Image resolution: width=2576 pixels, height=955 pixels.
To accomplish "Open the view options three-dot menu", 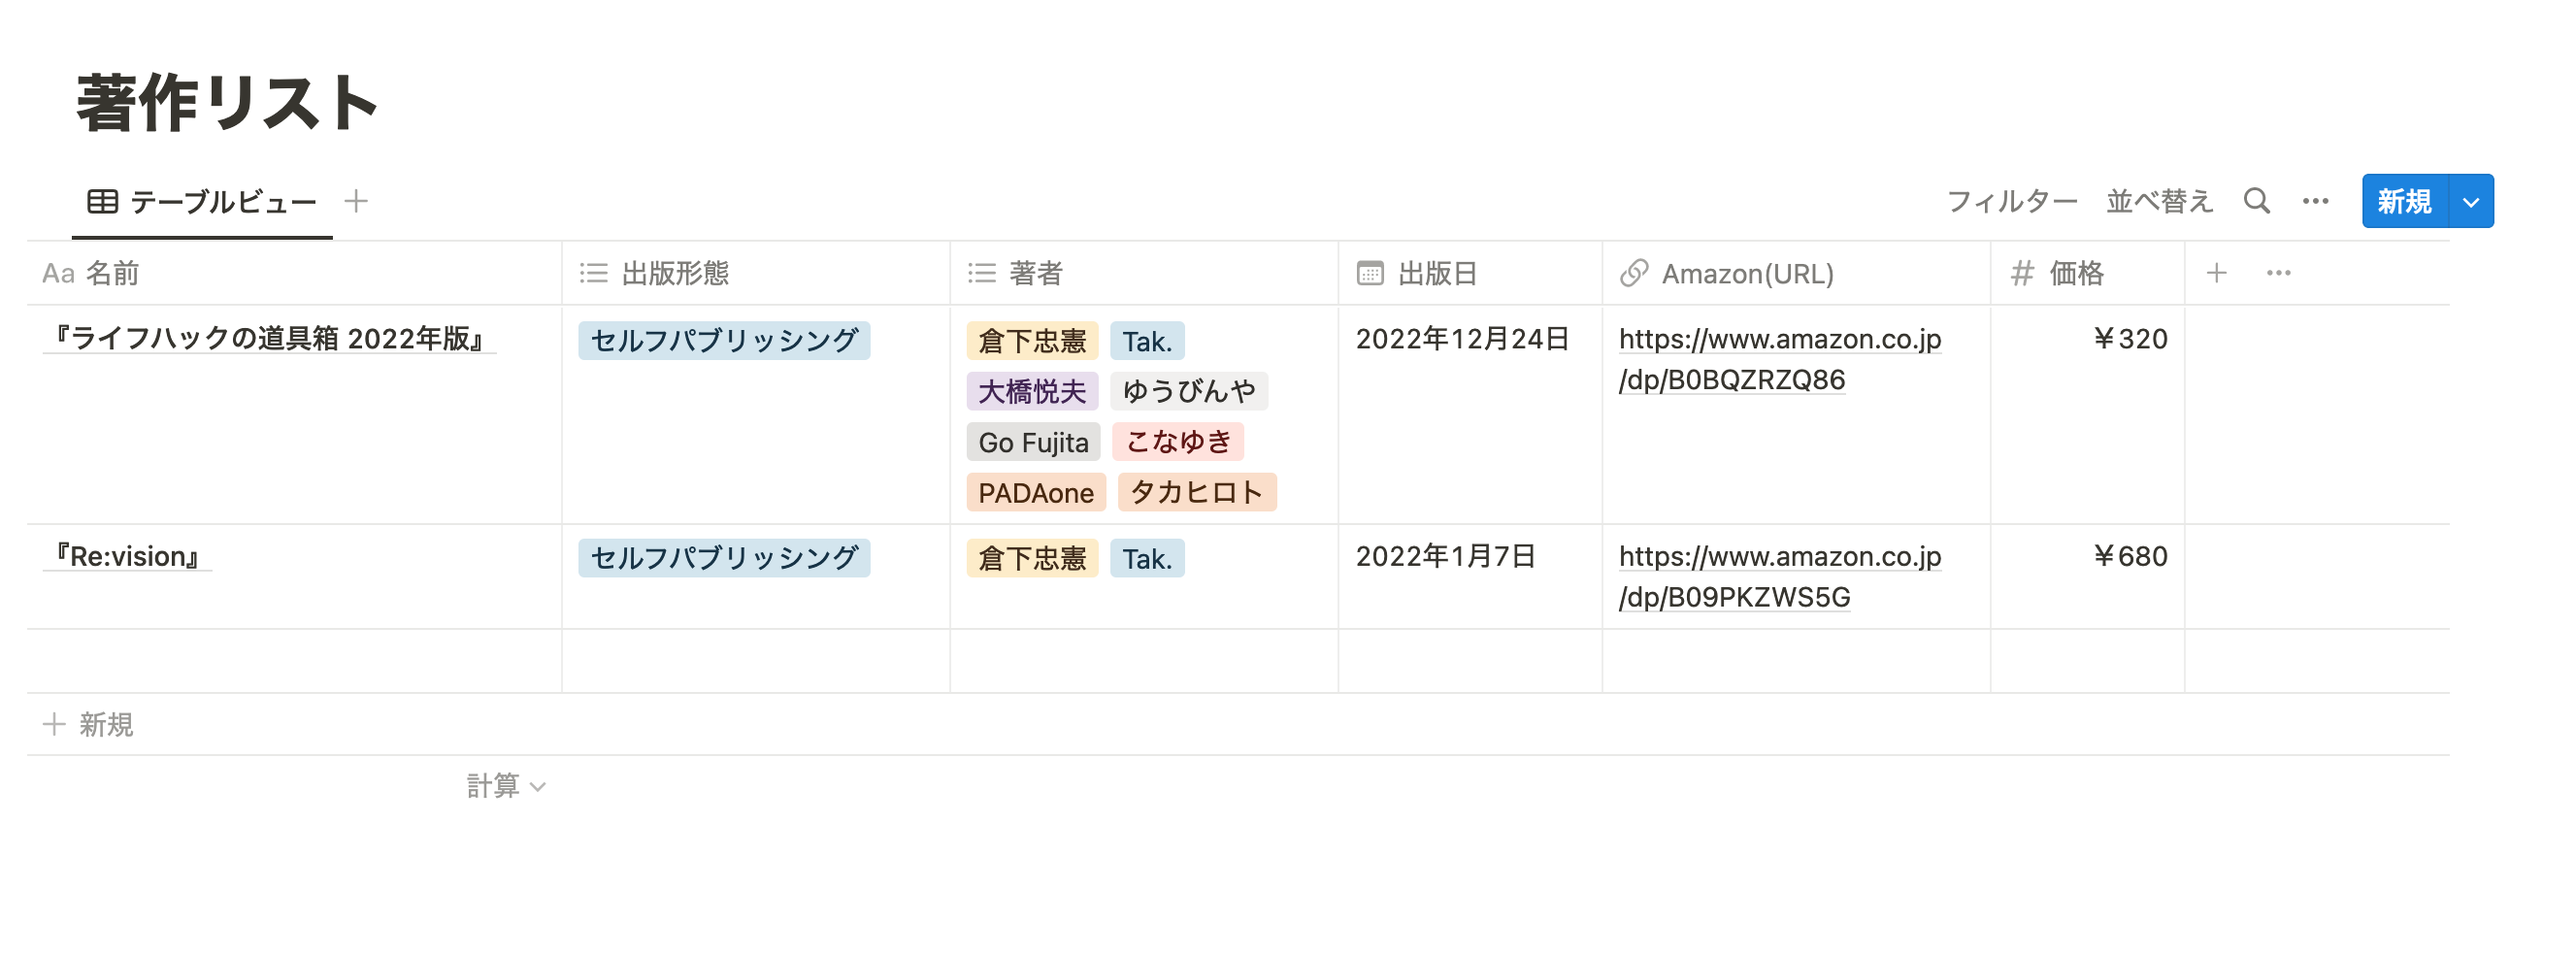I will 2315,201.
